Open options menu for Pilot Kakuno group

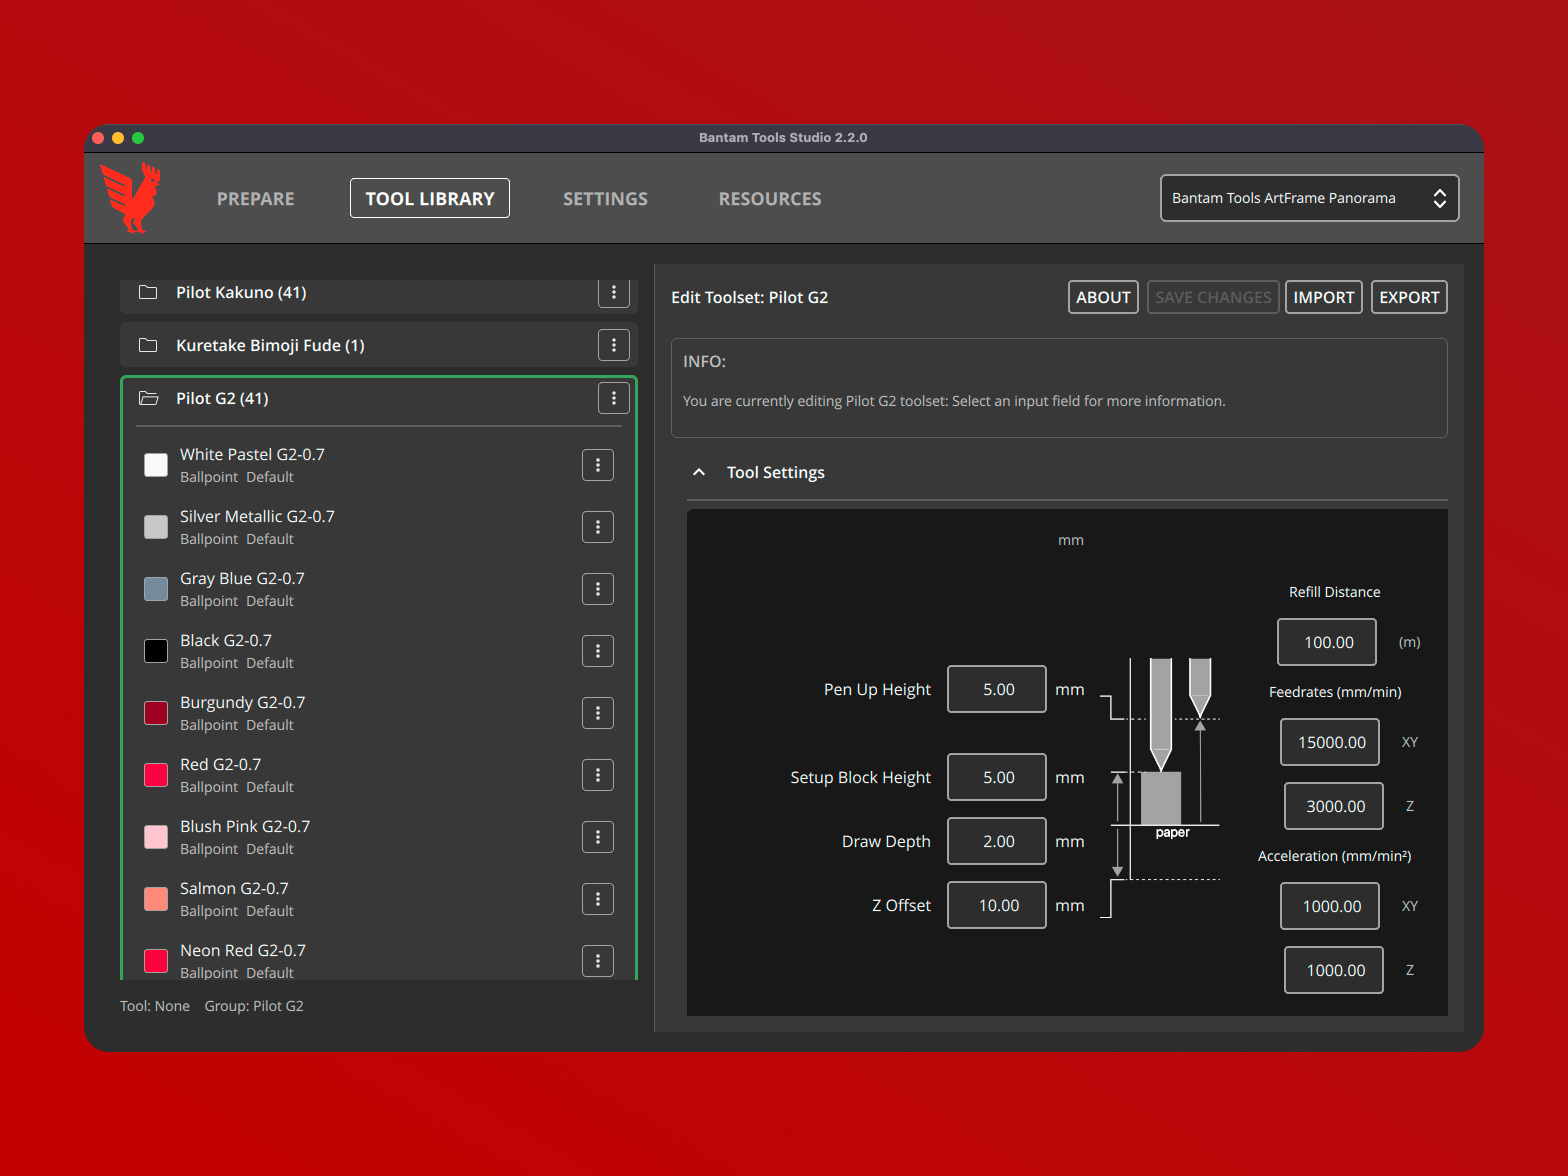pyautogui.click(x=613, y=293)
